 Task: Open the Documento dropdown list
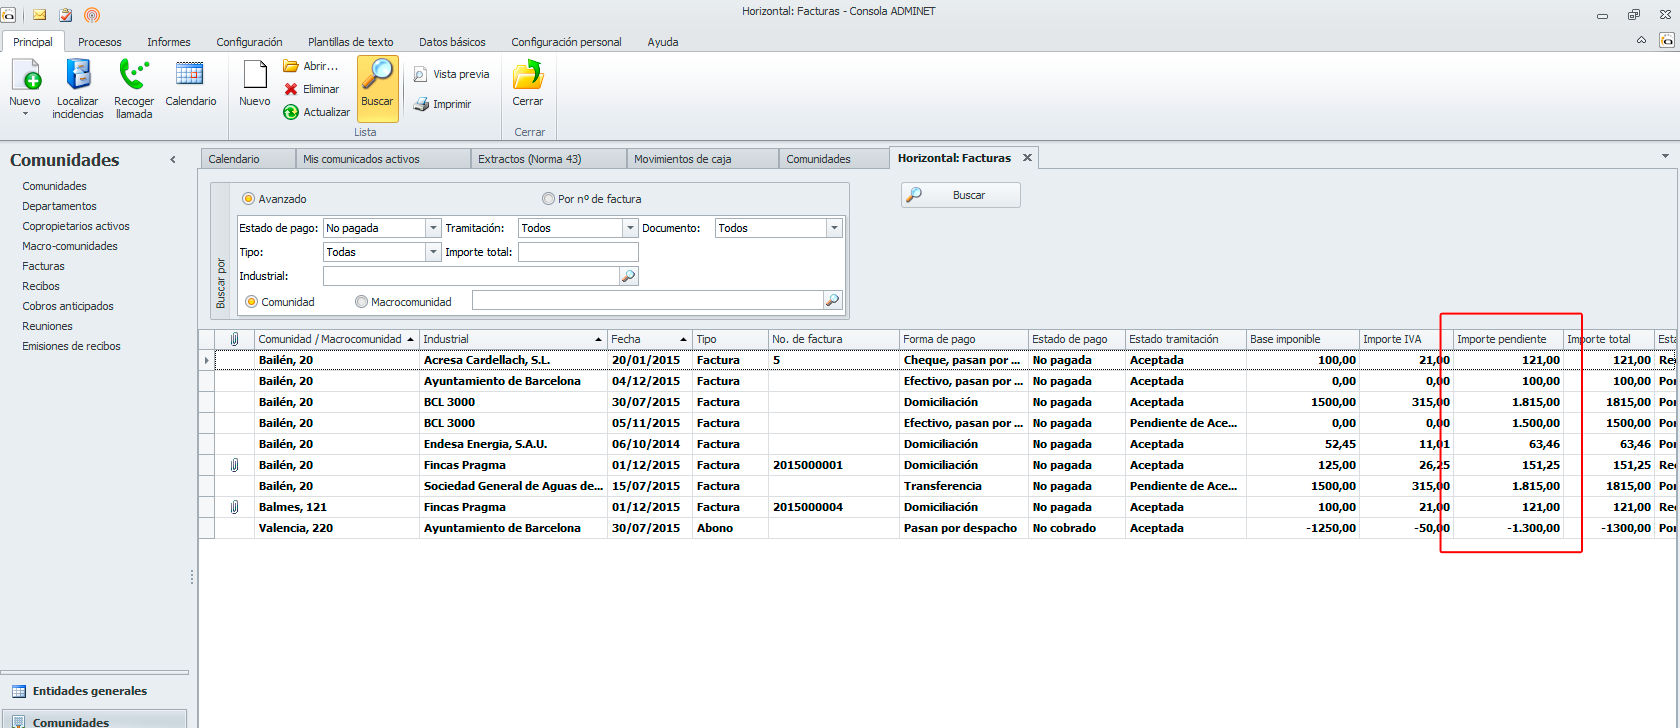833,228
